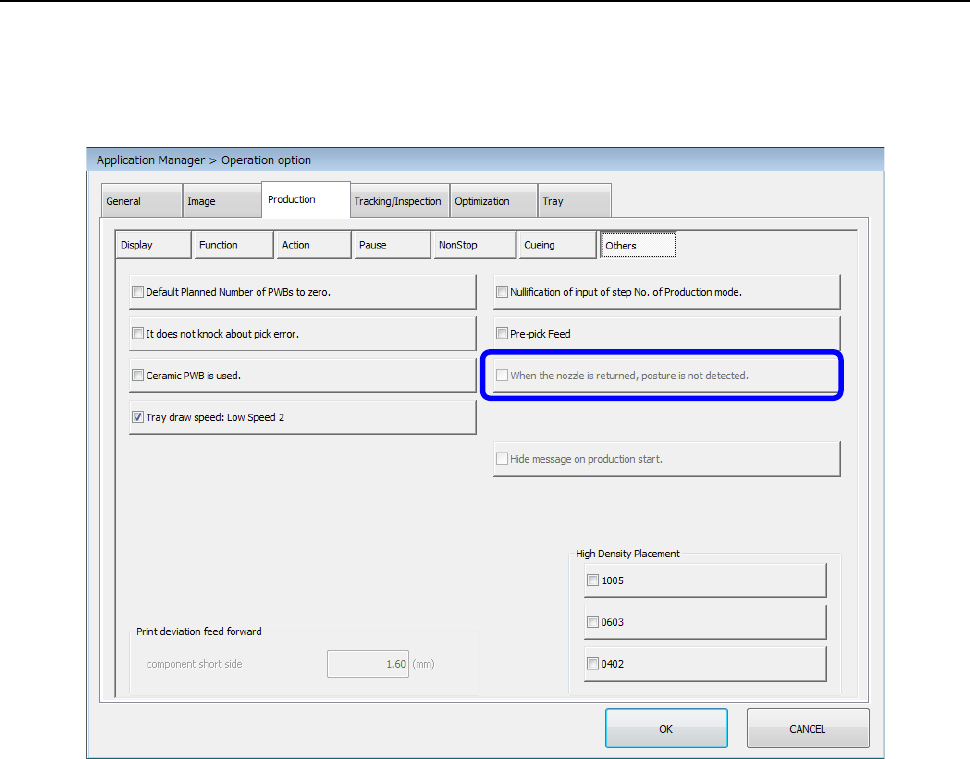Screen dimensions: 970x759
Task: Select the Production tab
Action: 306,199
